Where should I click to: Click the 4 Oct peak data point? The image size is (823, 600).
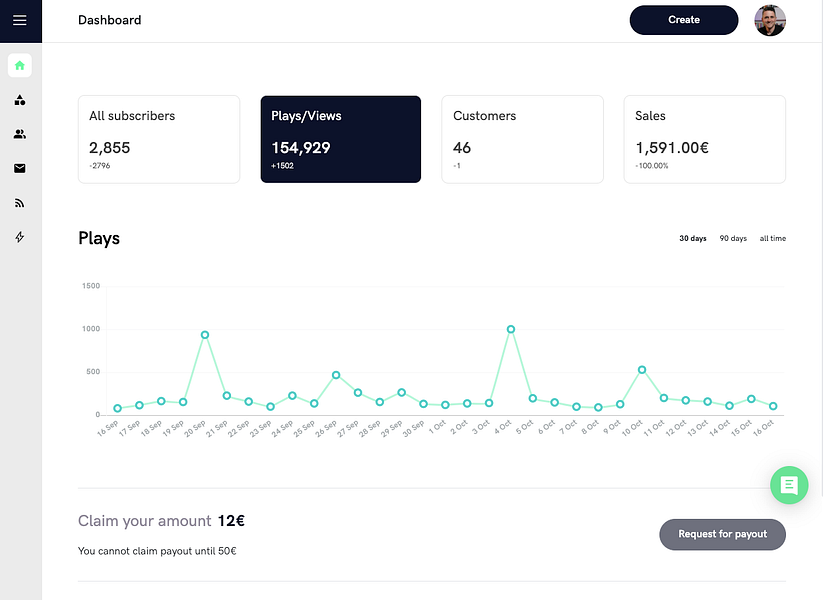(511, 329)
